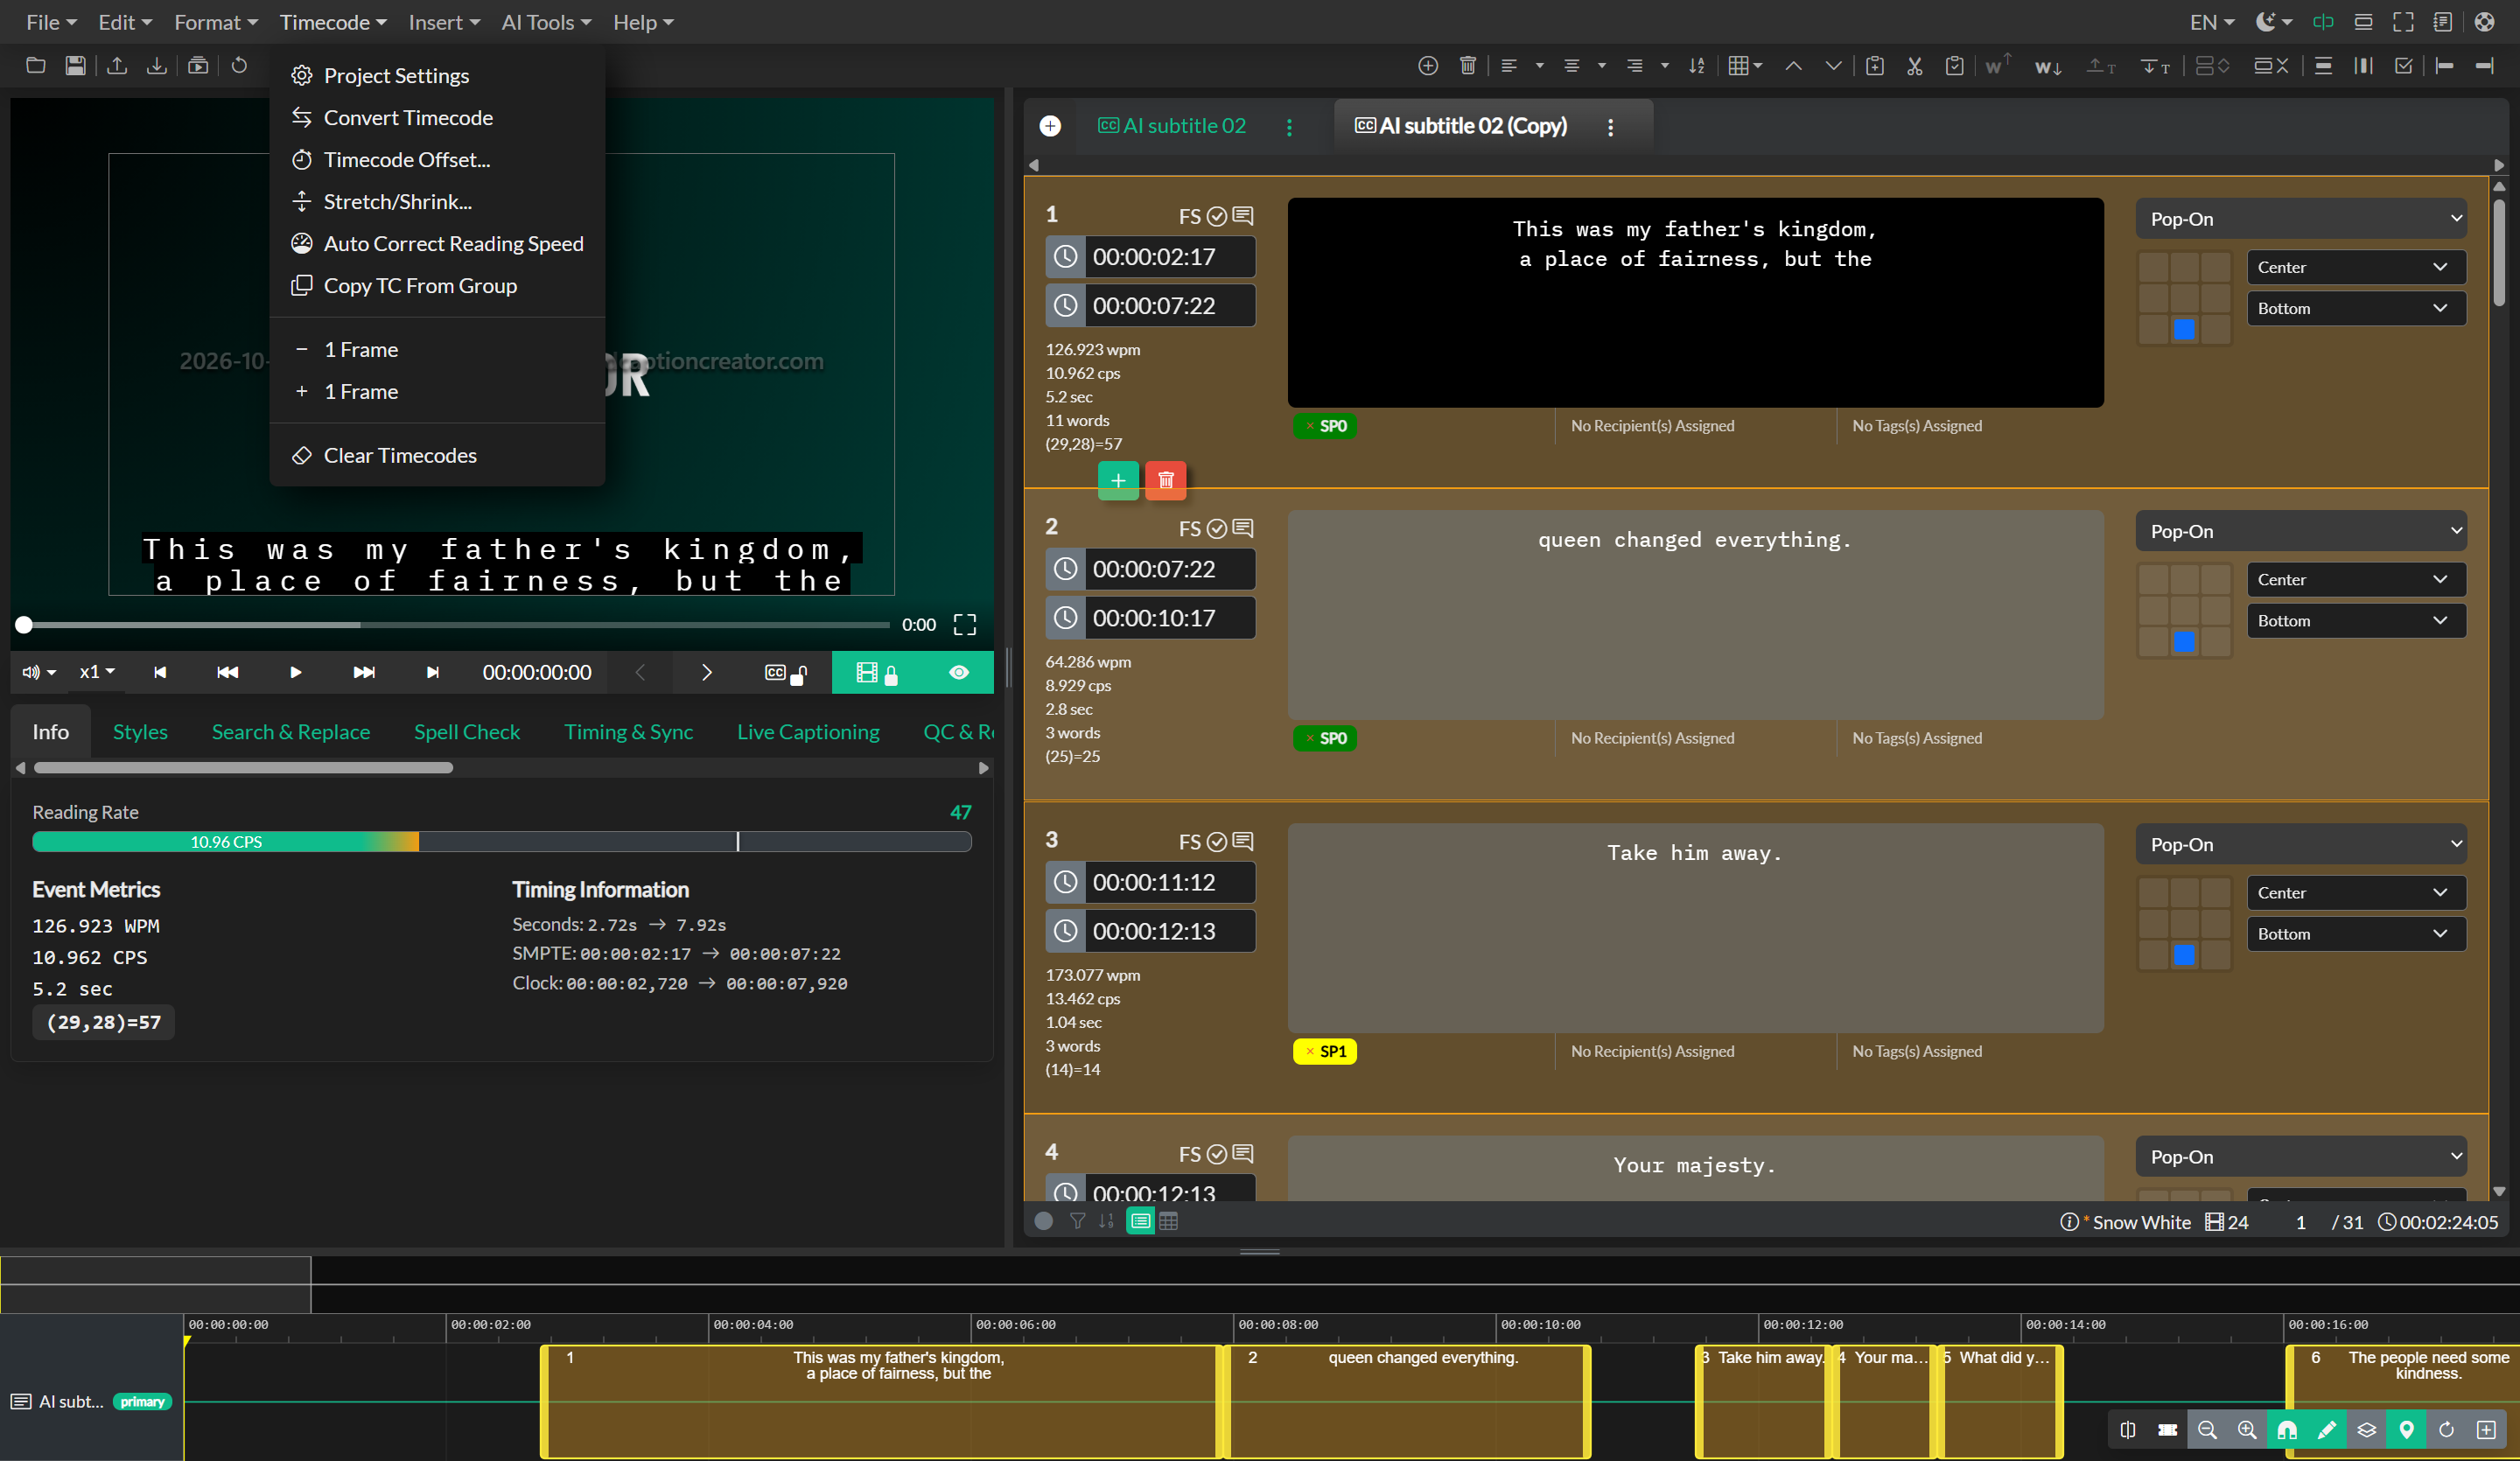
Task: Click the save disk icon
Action: click(x=75, y=66)
